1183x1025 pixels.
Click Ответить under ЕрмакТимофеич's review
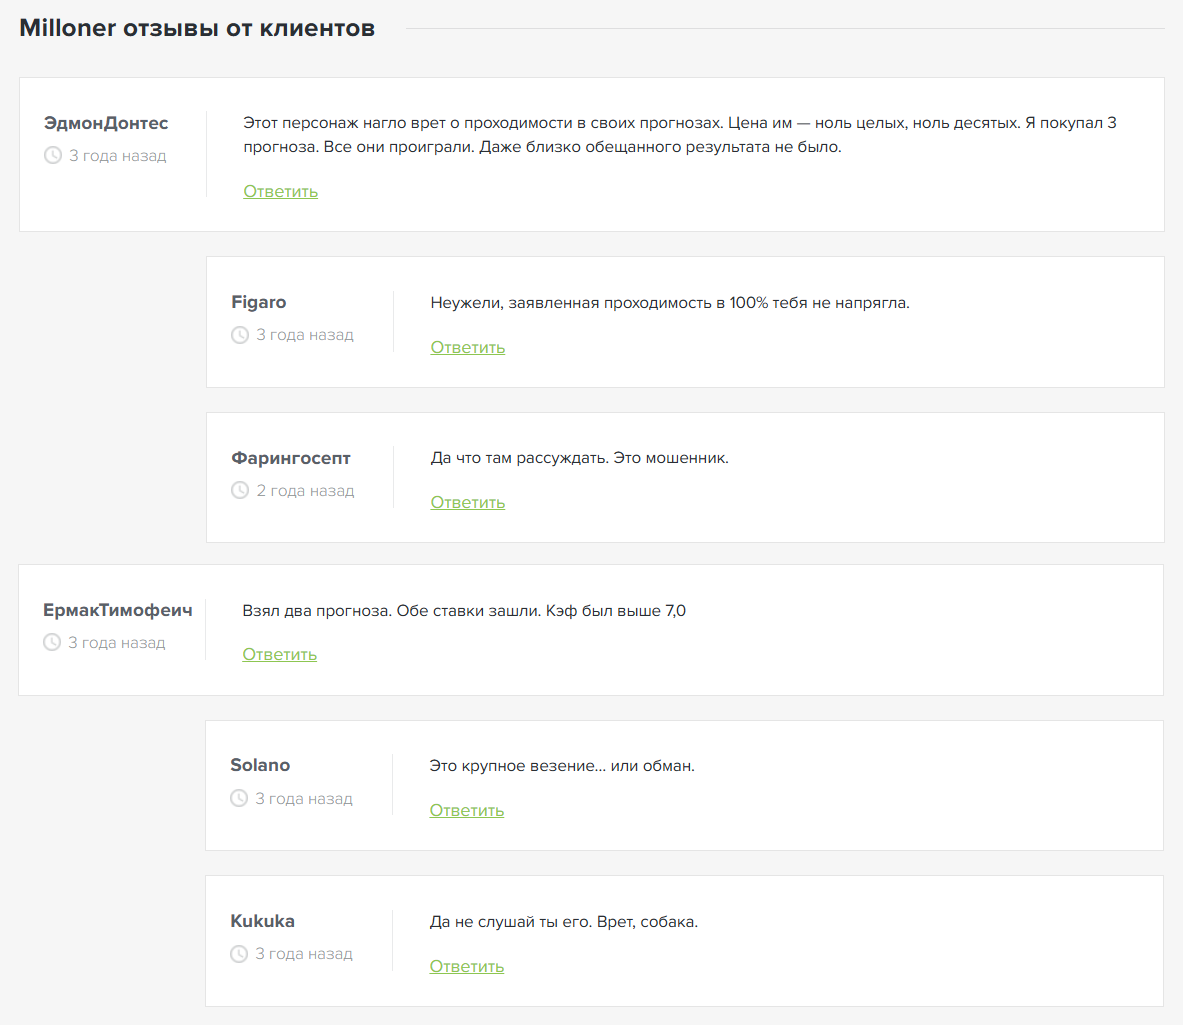pyautogui.click(x=279, y=655)
